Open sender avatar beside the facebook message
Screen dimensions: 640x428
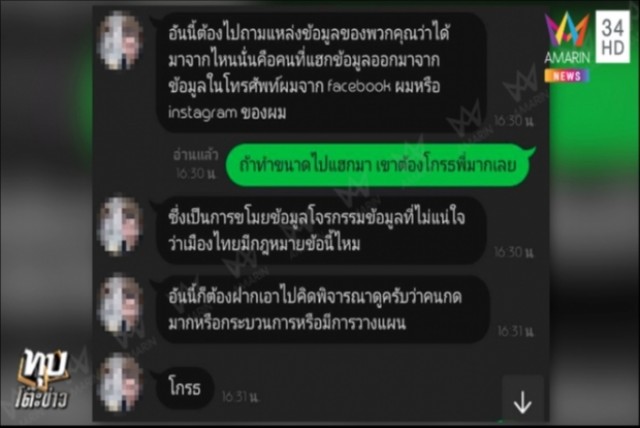[x=120, y=40]
